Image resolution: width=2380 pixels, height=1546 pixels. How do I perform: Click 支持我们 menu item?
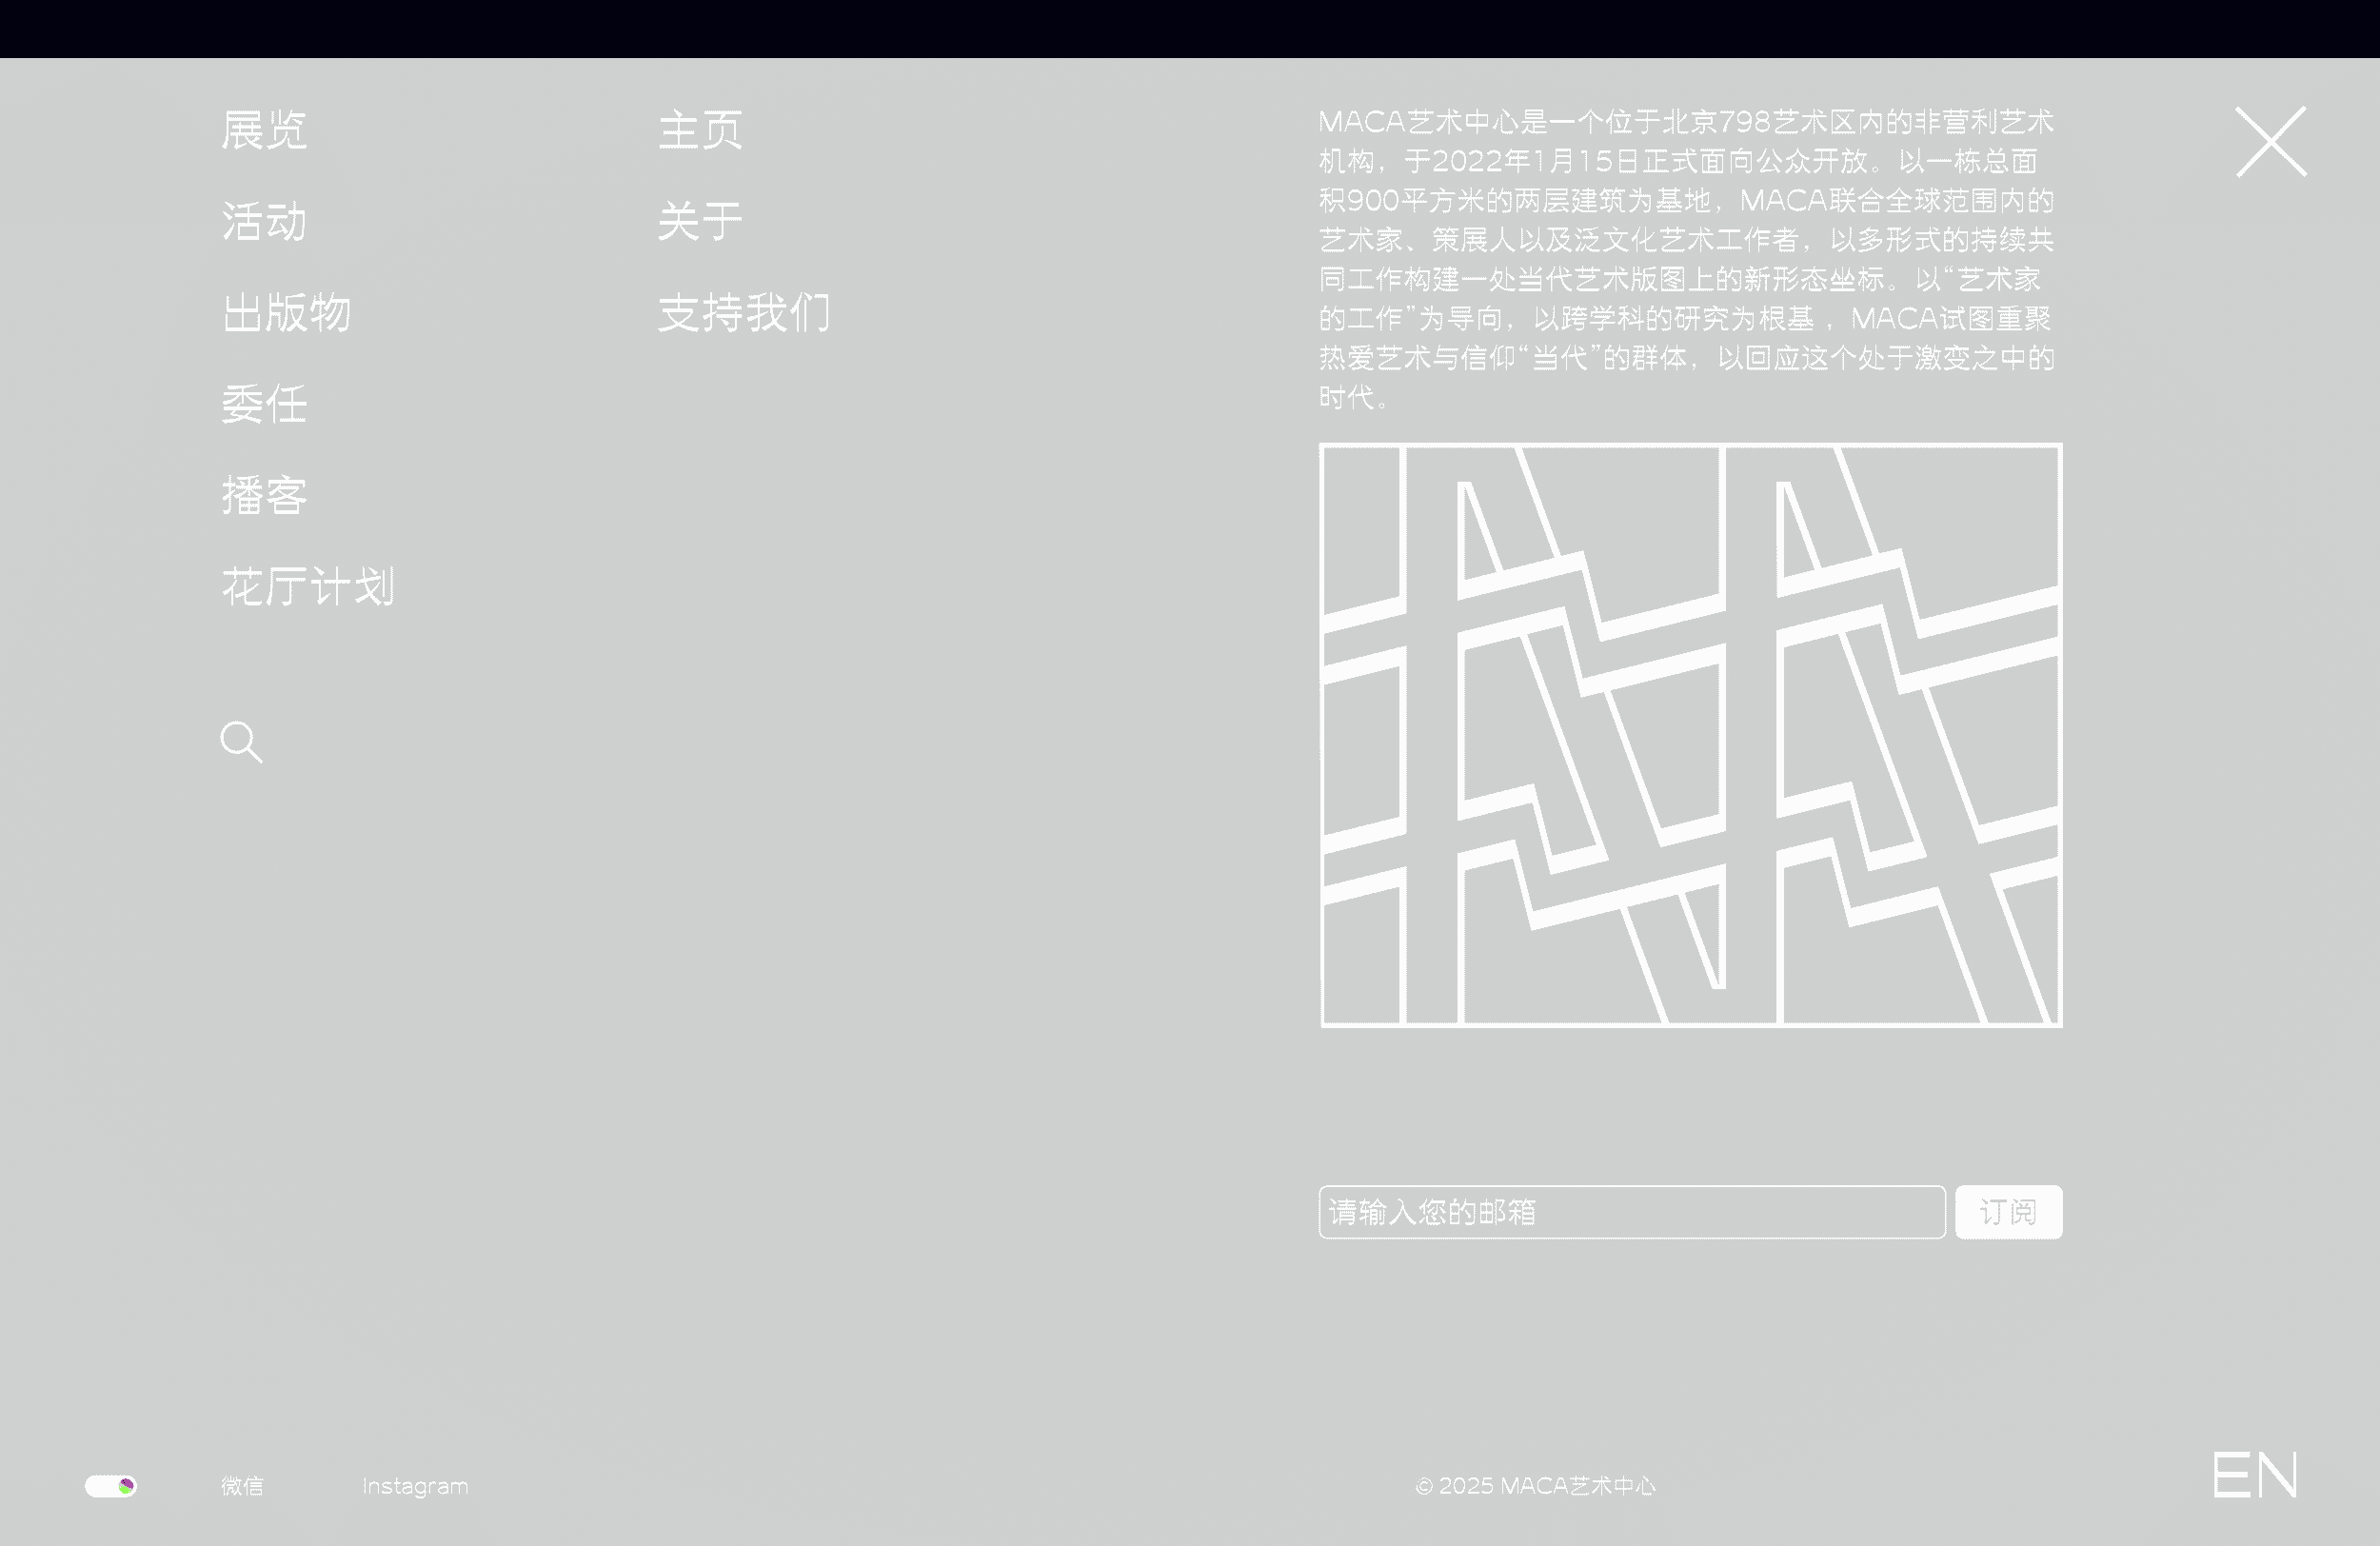click(x=744, y=313)
